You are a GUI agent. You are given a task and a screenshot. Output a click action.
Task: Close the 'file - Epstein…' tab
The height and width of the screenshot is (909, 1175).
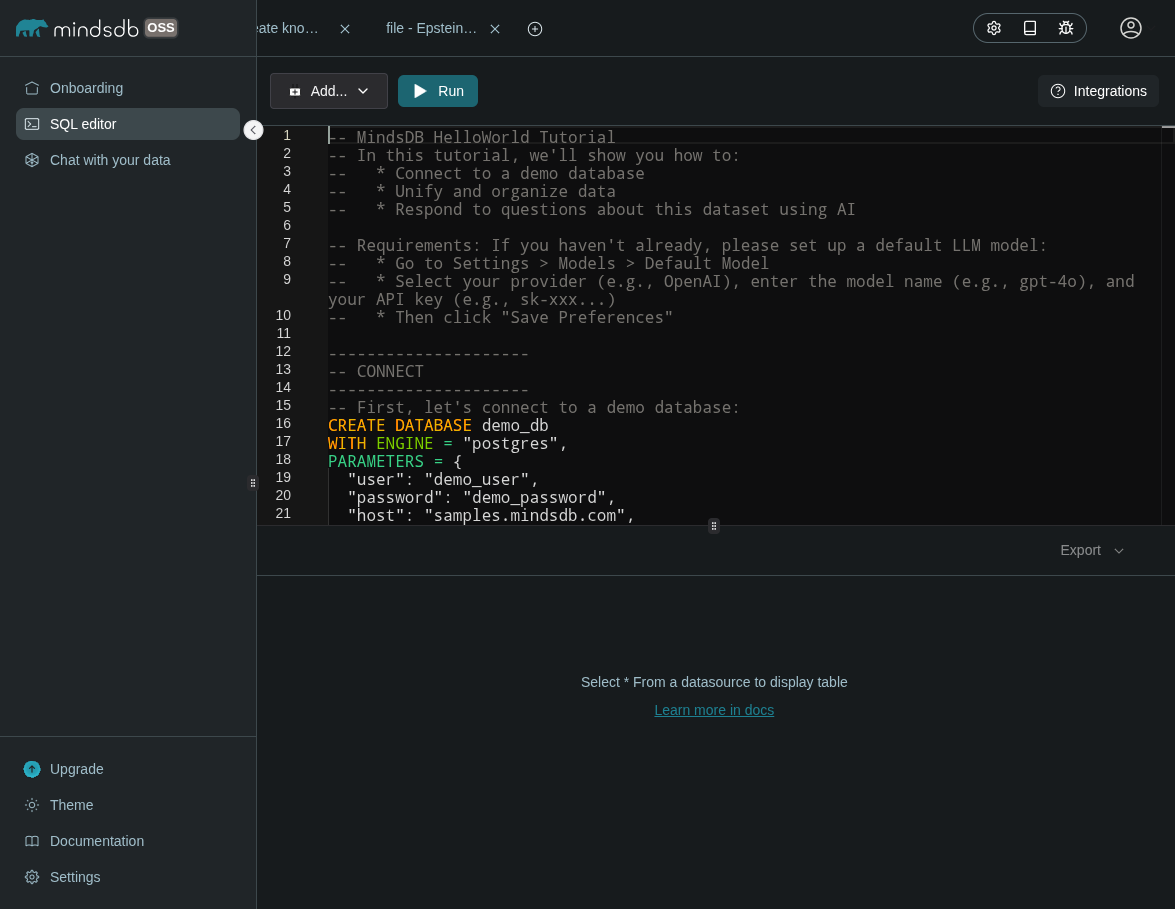tap(495, 29)
